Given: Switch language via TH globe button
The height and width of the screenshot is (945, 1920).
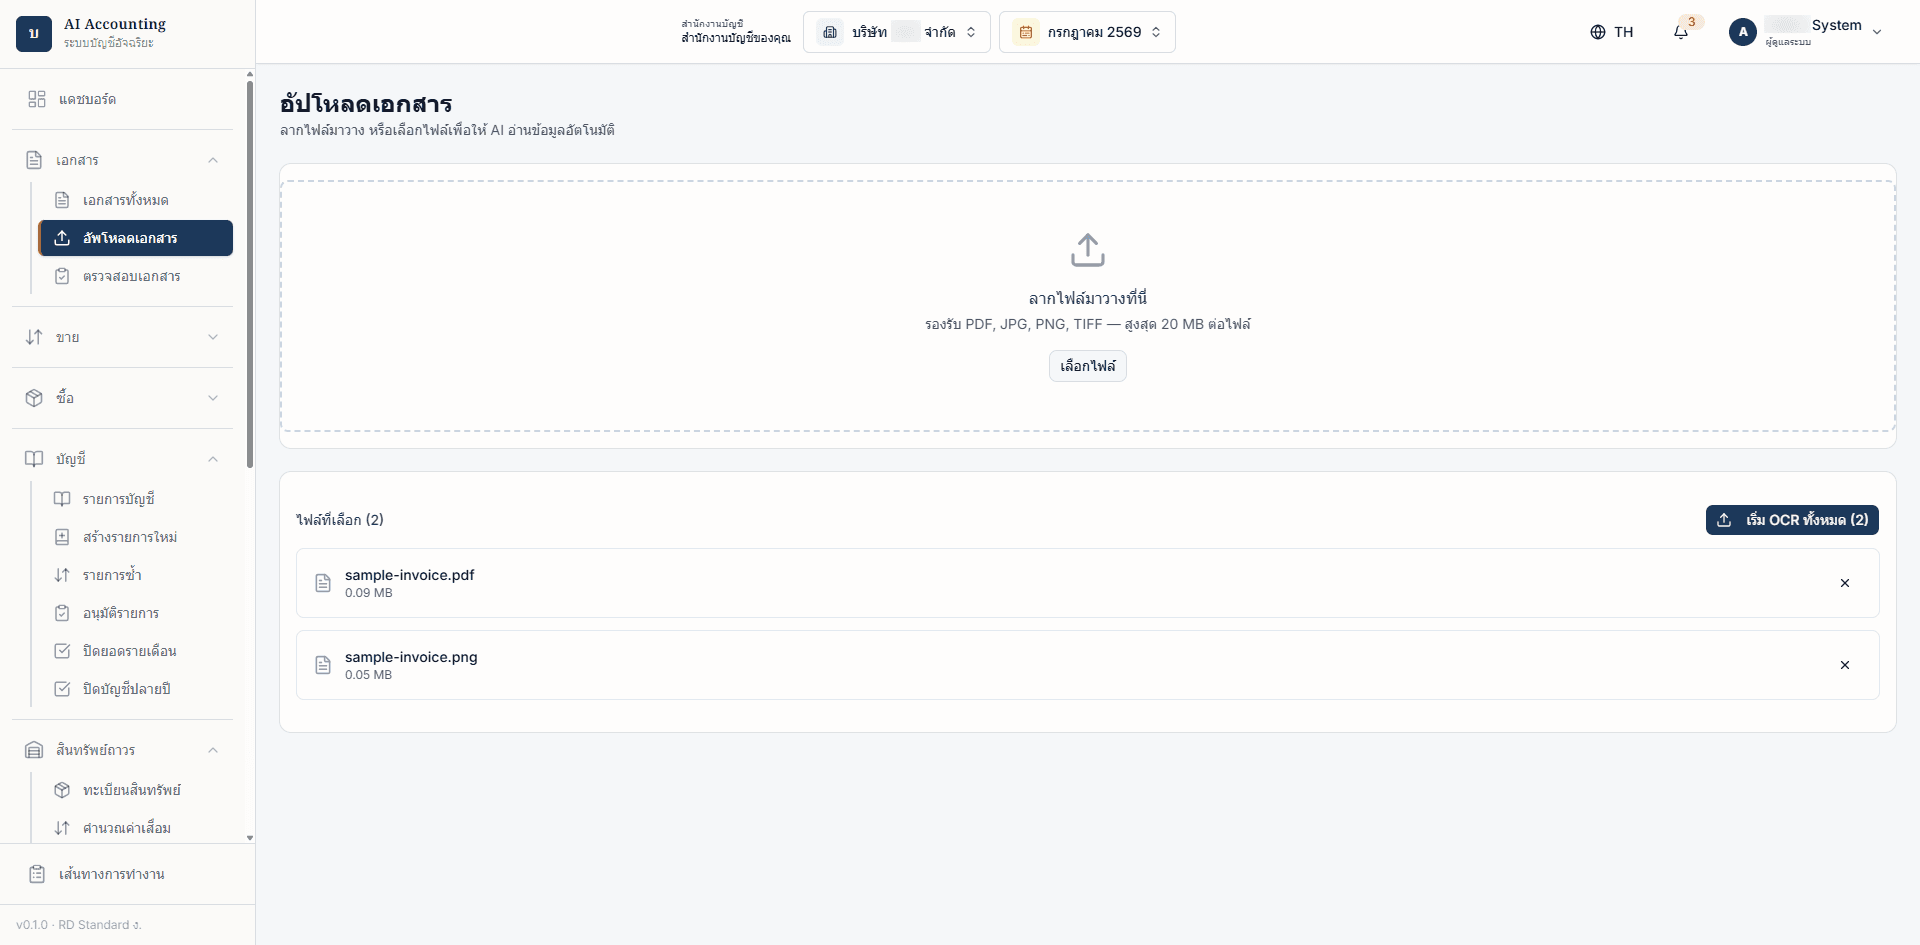Looking at the screenshot, I should 1611,32.
